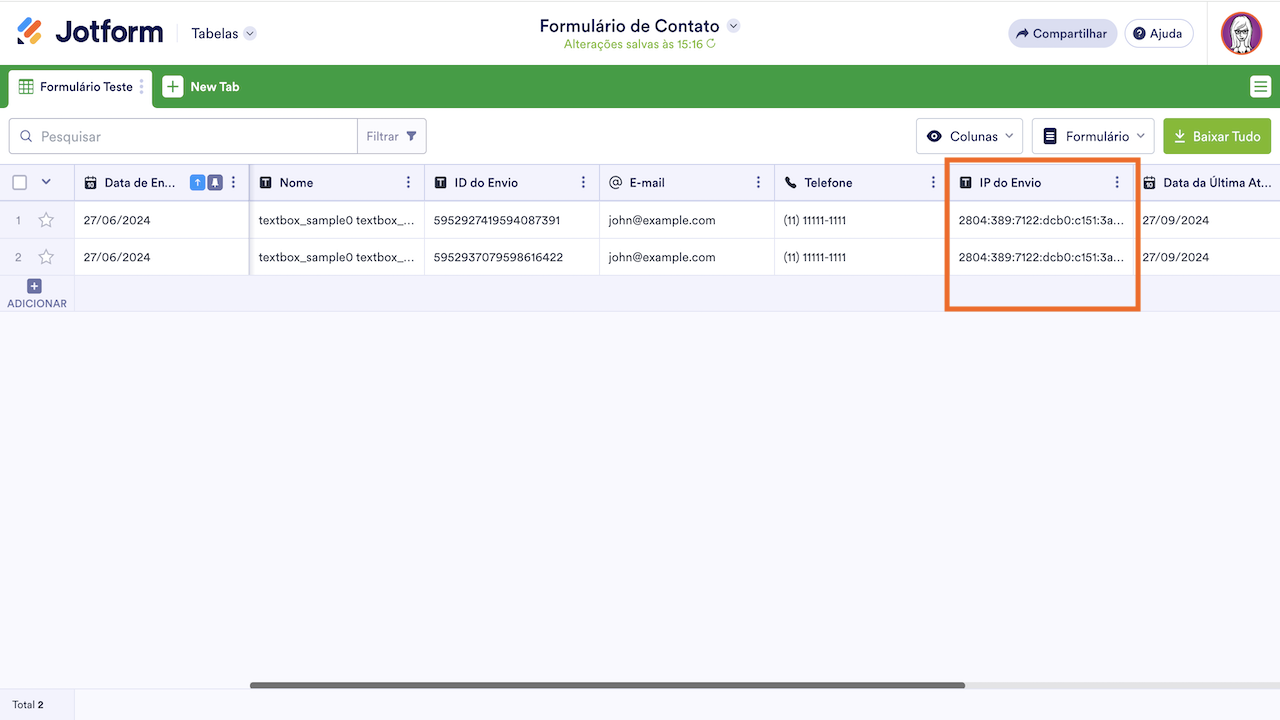
Task: Click the Nome column header
Action: coord(337,182)
